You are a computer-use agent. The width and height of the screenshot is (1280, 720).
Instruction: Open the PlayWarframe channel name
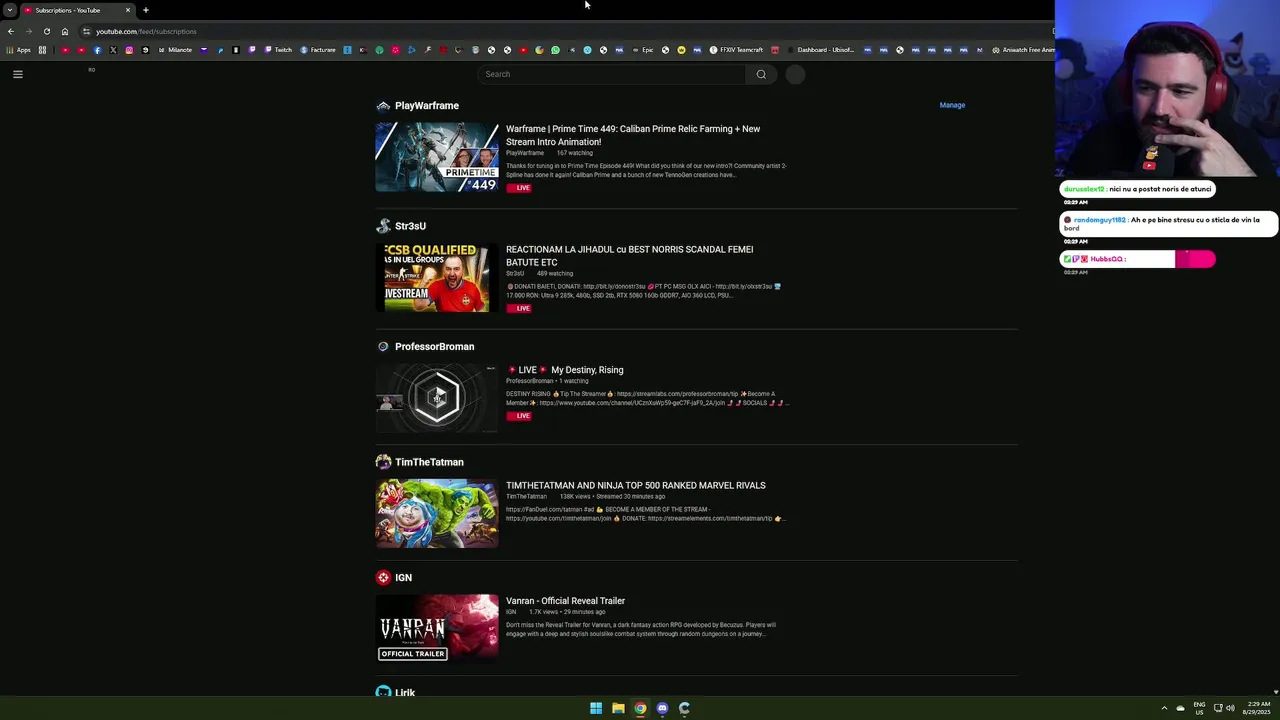(427, 106)
